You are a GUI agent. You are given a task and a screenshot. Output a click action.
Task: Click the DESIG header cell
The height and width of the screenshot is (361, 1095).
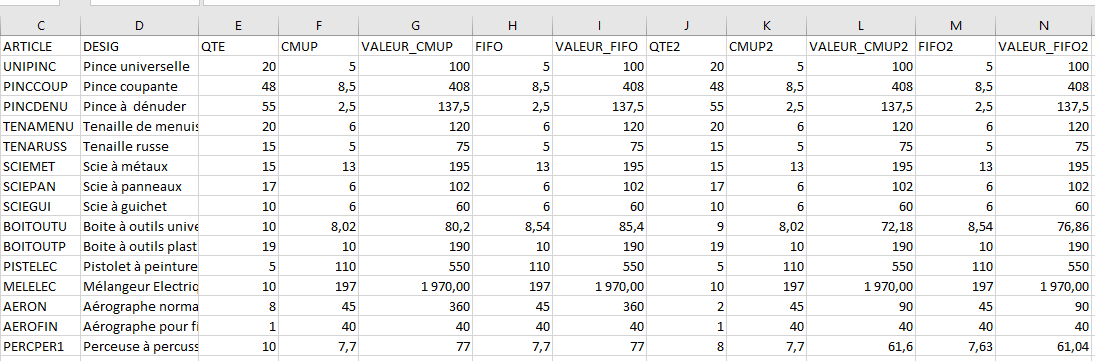(140, 47)
